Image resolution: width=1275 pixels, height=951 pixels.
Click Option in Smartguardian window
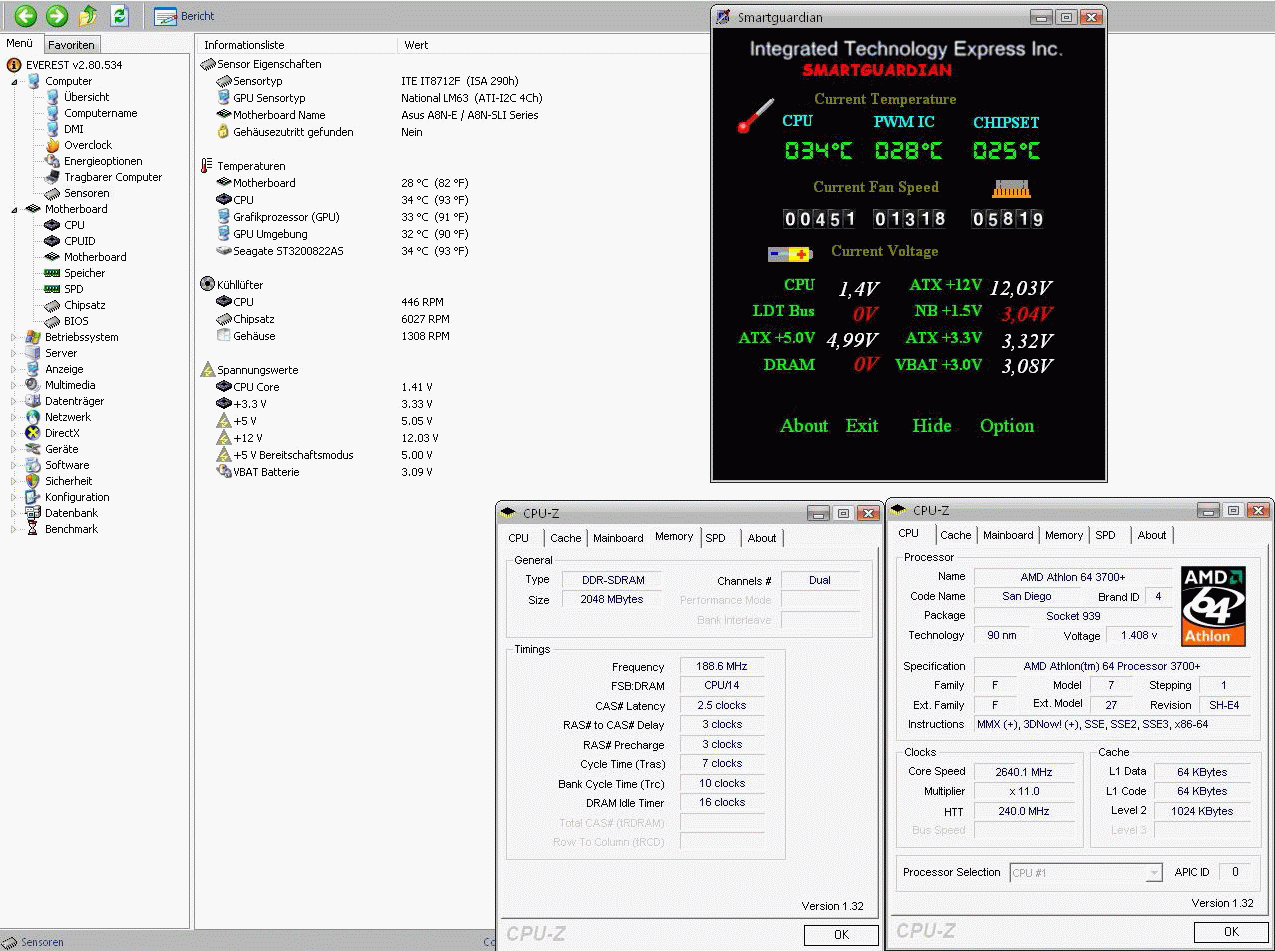[x=1007, y=426]
